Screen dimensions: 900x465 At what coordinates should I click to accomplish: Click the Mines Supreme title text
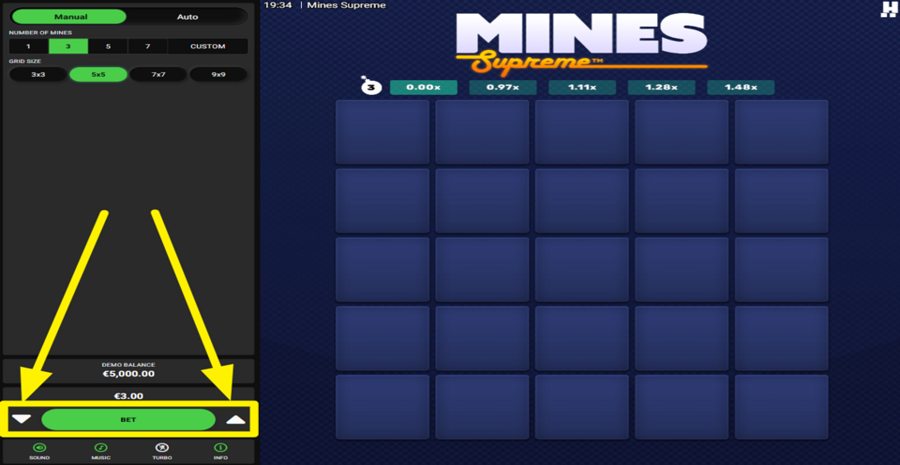pos(347,5)
